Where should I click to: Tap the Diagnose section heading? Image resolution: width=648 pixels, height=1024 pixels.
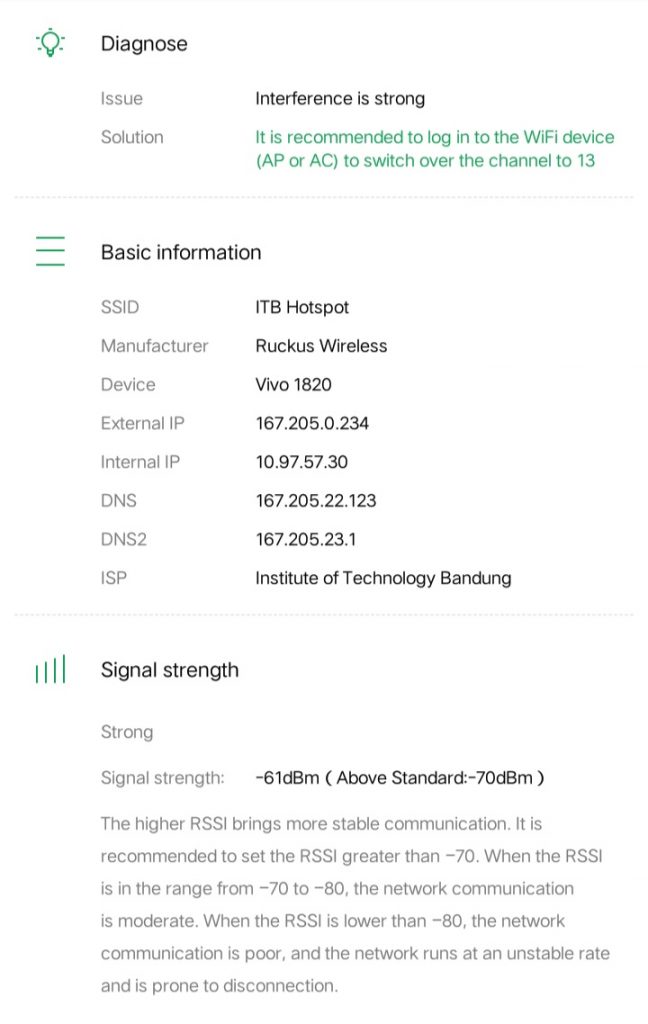coord(144,44)
